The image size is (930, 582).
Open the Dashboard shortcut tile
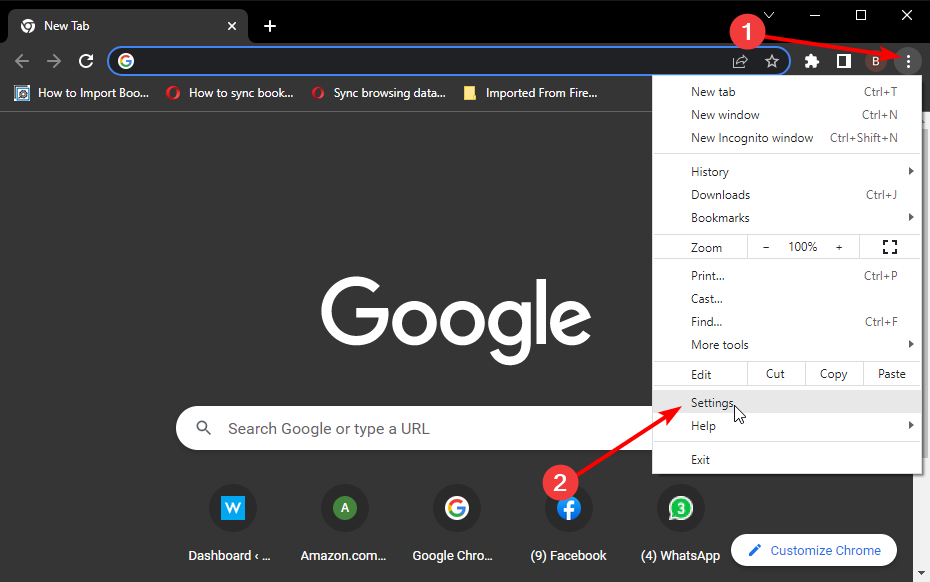coord(232,523)
